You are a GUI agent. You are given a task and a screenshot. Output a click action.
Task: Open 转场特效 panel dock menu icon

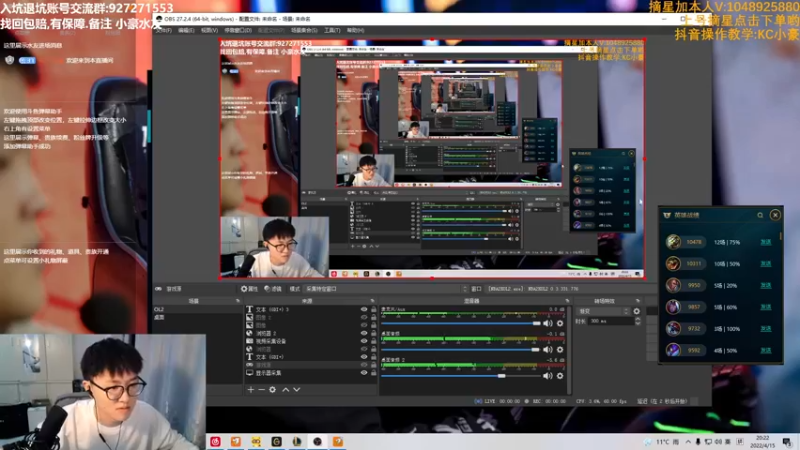pyautogui.click(x=637, y=301)
